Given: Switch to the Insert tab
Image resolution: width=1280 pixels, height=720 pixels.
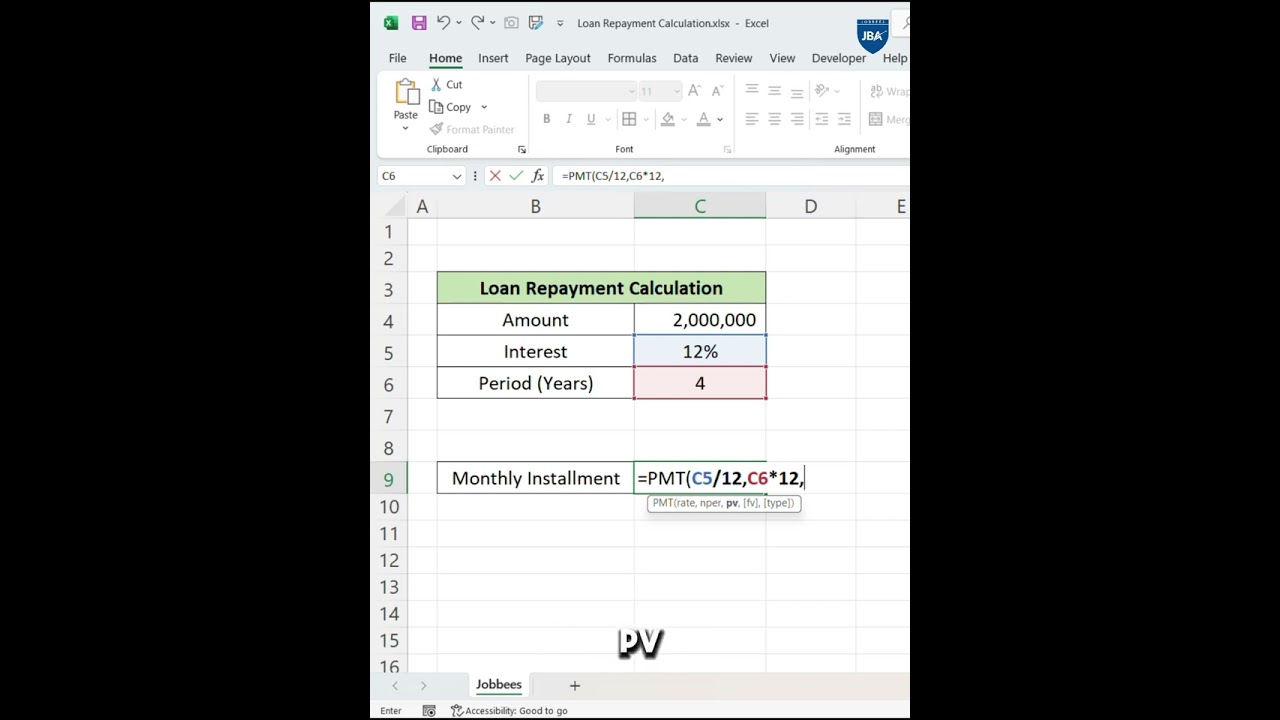Looking at the screenshot, I should point(493,58).
